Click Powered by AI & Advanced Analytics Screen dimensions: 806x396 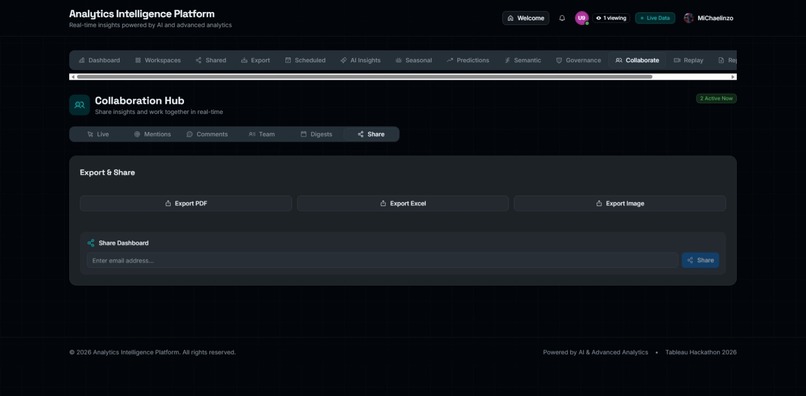[595, 352]
